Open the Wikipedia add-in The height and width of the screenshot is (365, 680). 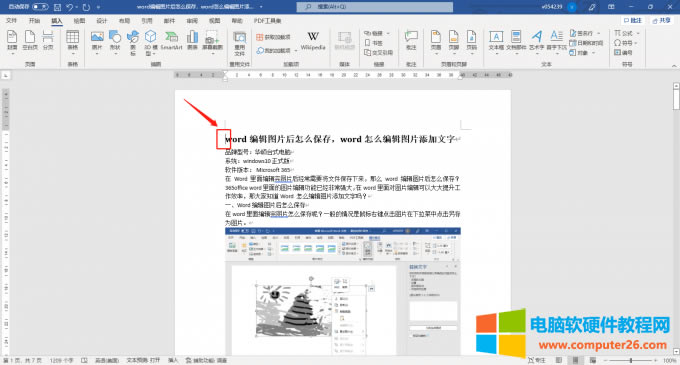pyautogui.click(x=313, y=41)
